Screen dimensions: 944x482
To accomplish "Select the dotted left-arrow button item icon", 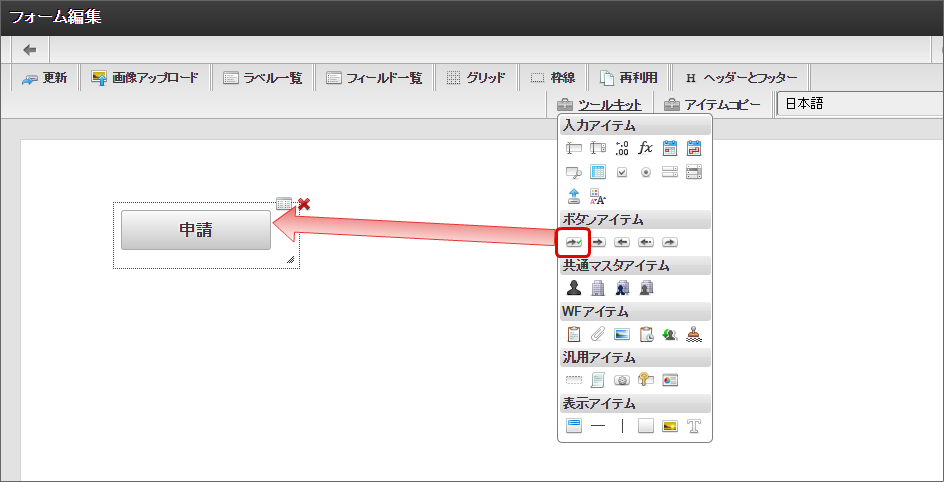I will click(646, 242).
